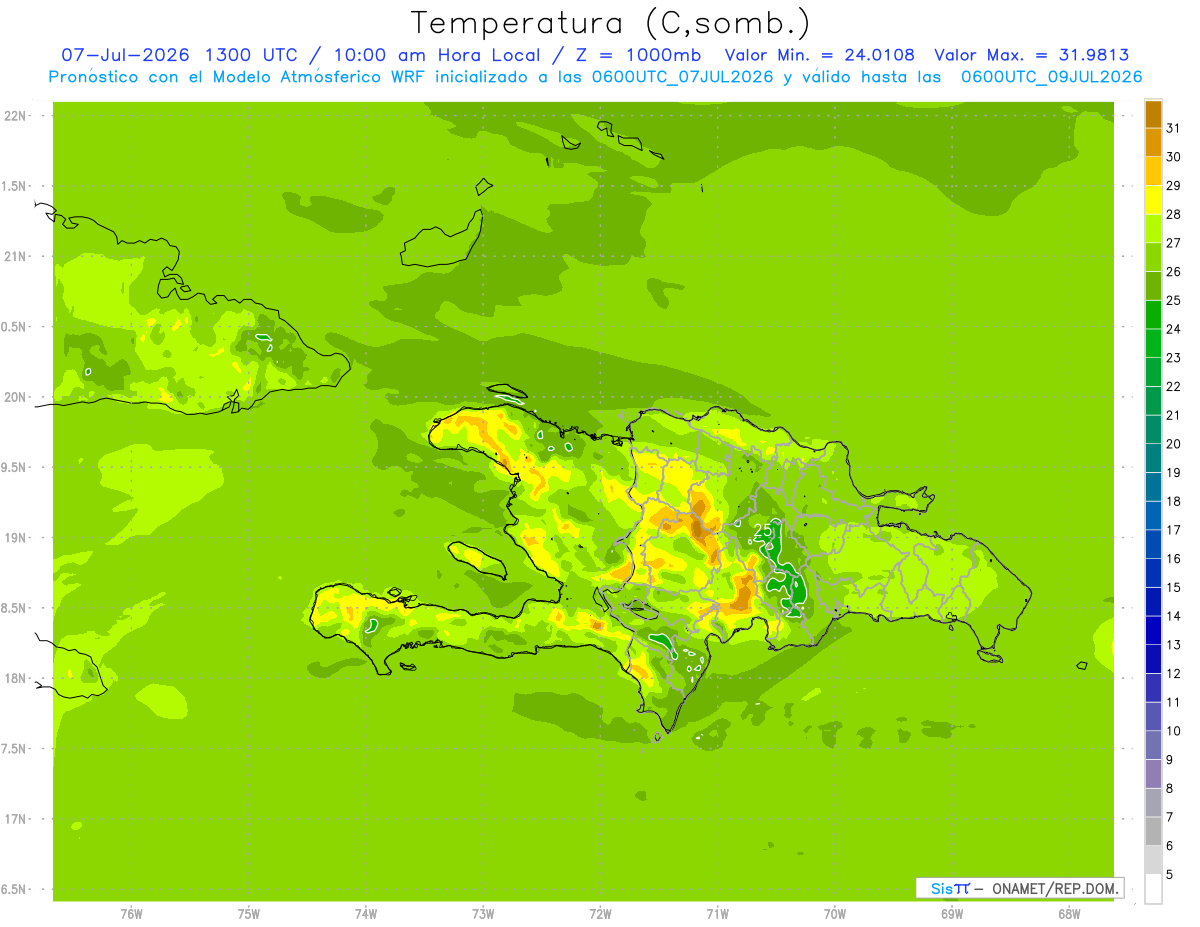Screen dimensions: 1200x927
Task: Click the '25' contour label on the map
Action: pos(762,529)
